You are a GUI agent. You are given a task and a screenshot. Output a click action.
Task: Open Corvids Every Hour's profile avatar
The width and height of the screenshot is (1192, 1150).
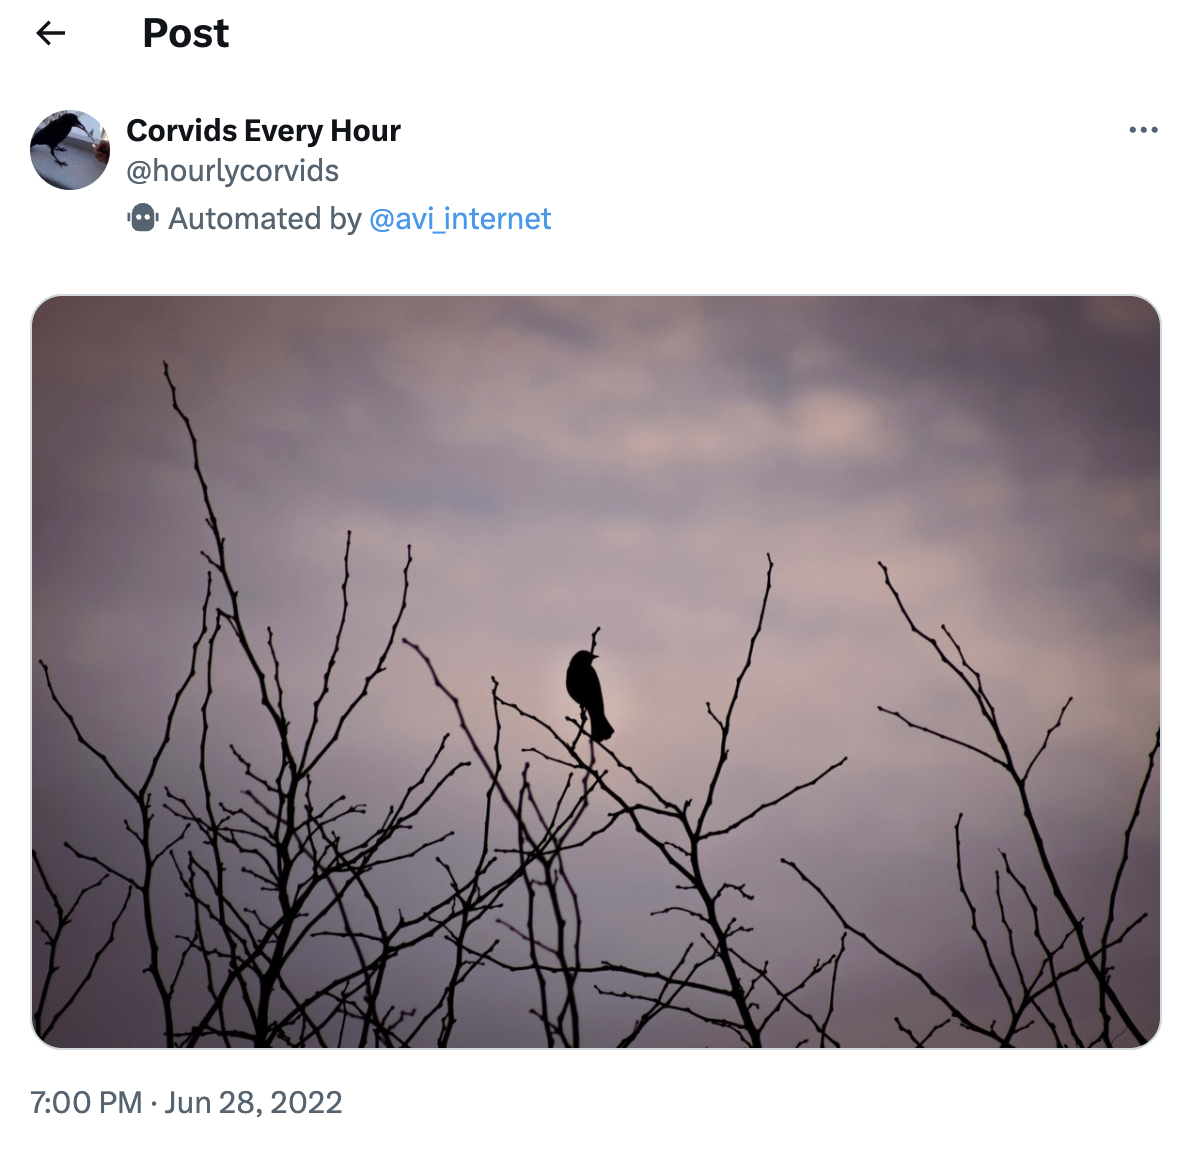70,150
